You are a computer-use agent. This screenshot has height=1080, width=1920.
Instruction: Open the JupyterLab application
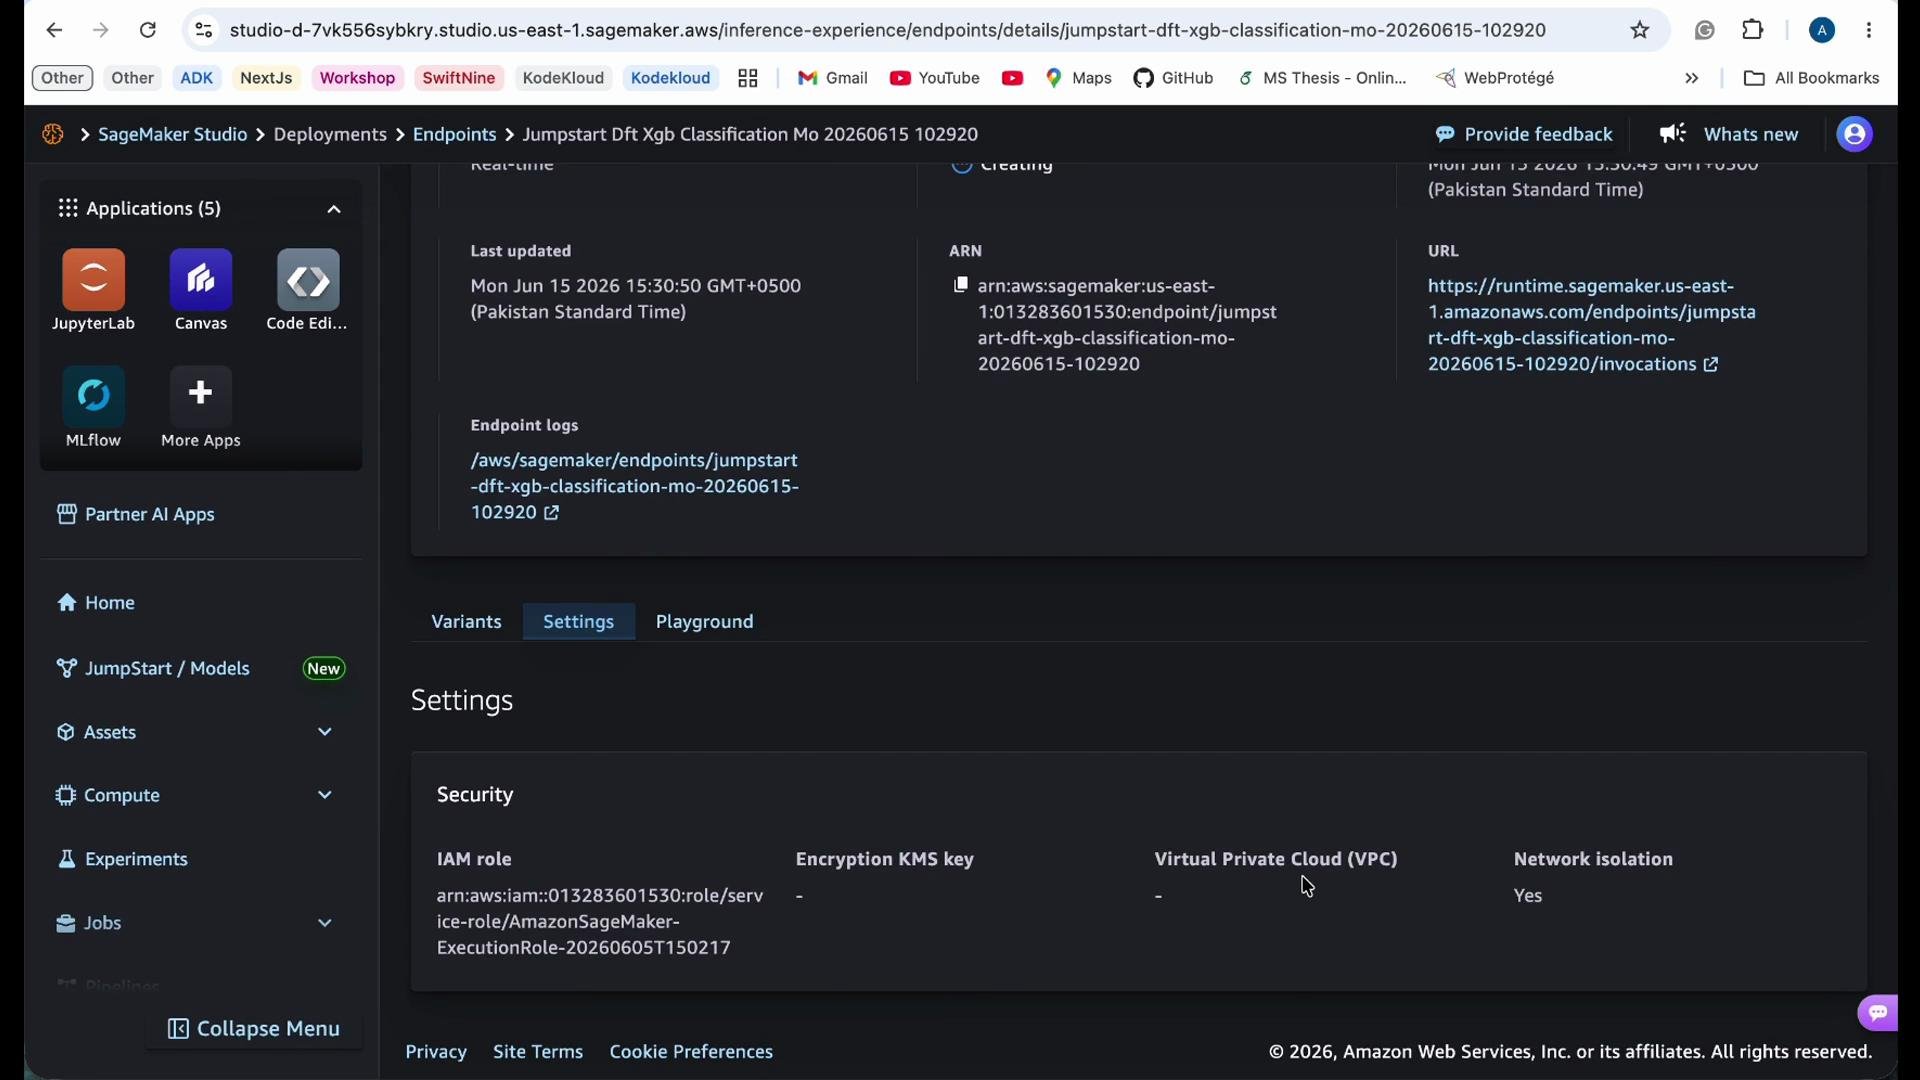coord(94,290)
